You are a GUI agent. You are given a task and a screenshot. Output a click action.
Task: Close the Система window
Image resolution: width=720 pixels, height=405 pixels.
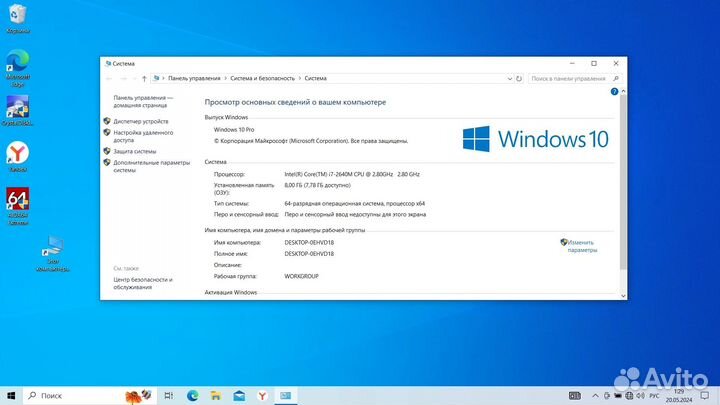coord(616,63)
